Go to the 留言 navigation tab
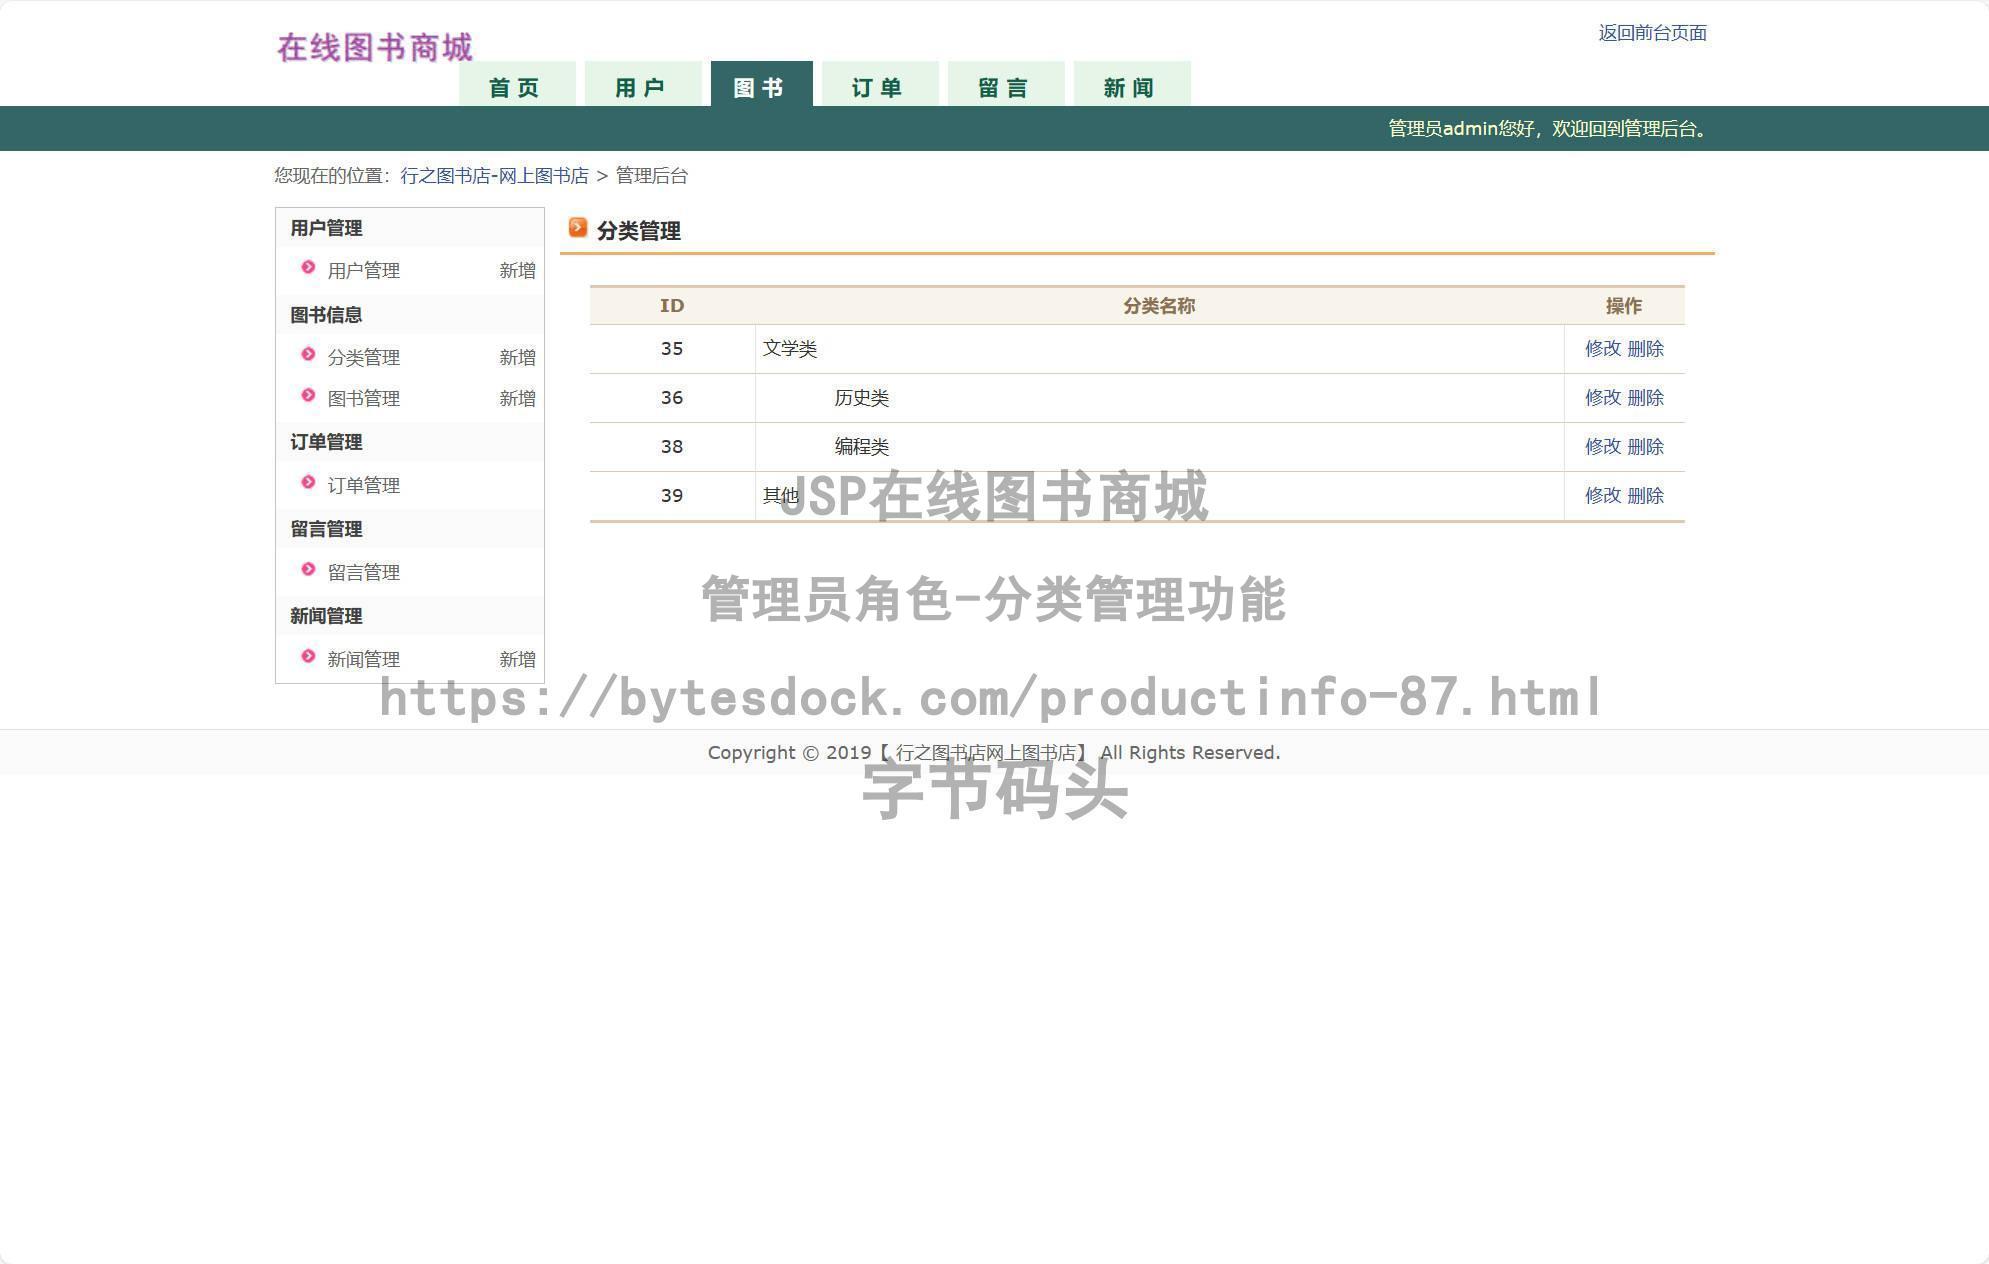This screenshot has height=1264, width=1989. coord(1006,84)
